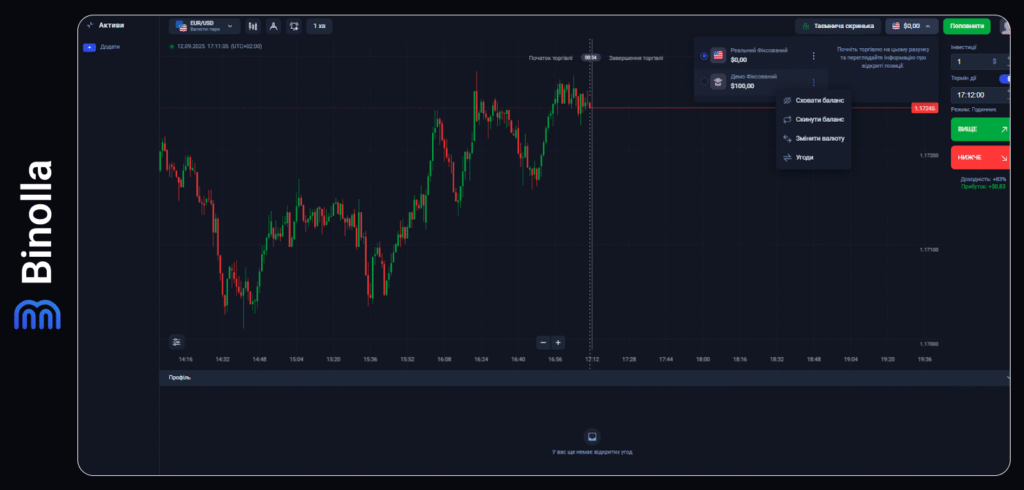
Task: Zoom in the chart with plus
Action: click(x=558, y=342)
